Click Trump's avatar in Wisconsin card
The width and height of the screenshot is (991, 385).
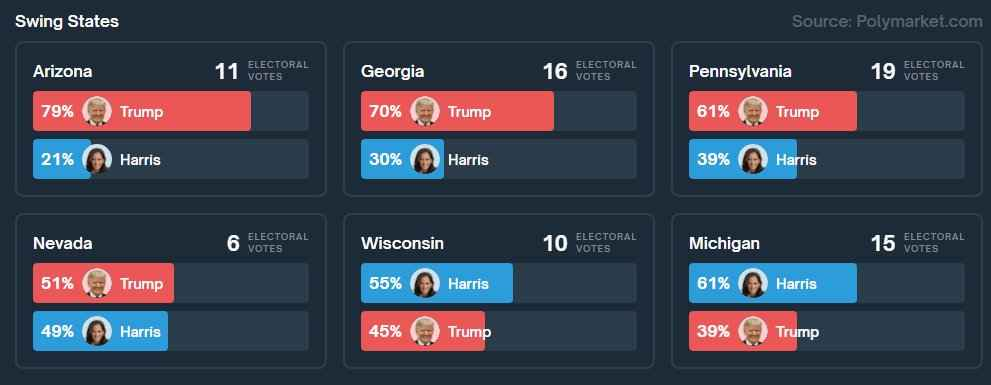(x=425, y=331)
